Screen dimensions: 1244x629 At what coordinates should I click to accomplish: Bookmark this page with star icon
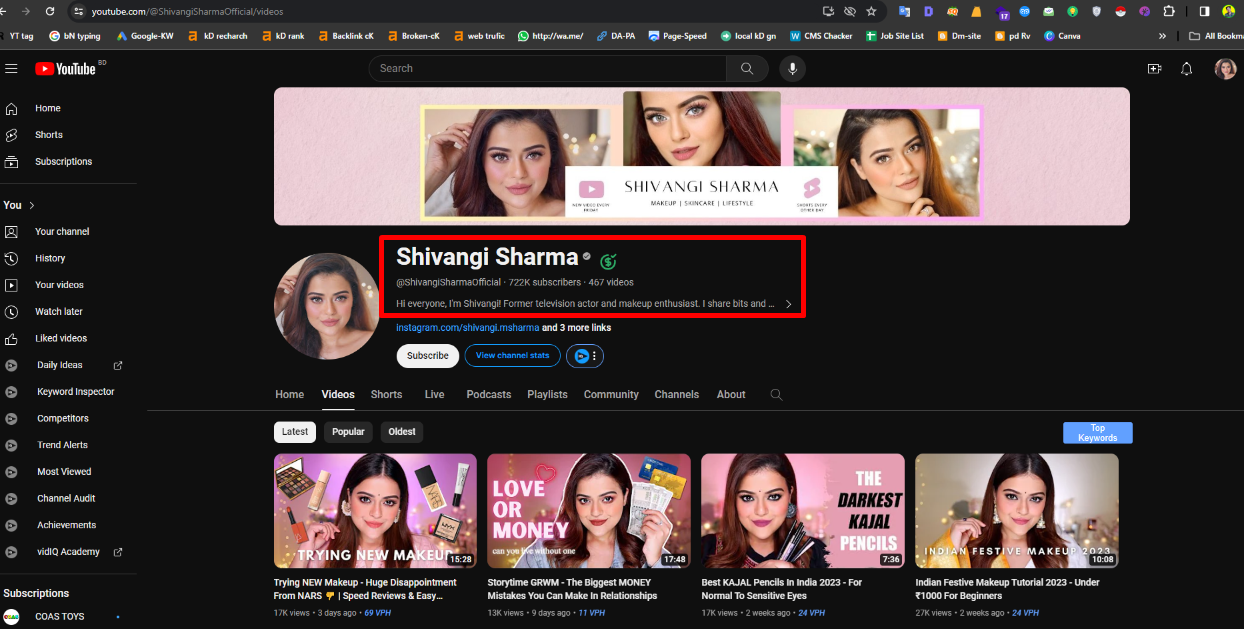[871, 11]
